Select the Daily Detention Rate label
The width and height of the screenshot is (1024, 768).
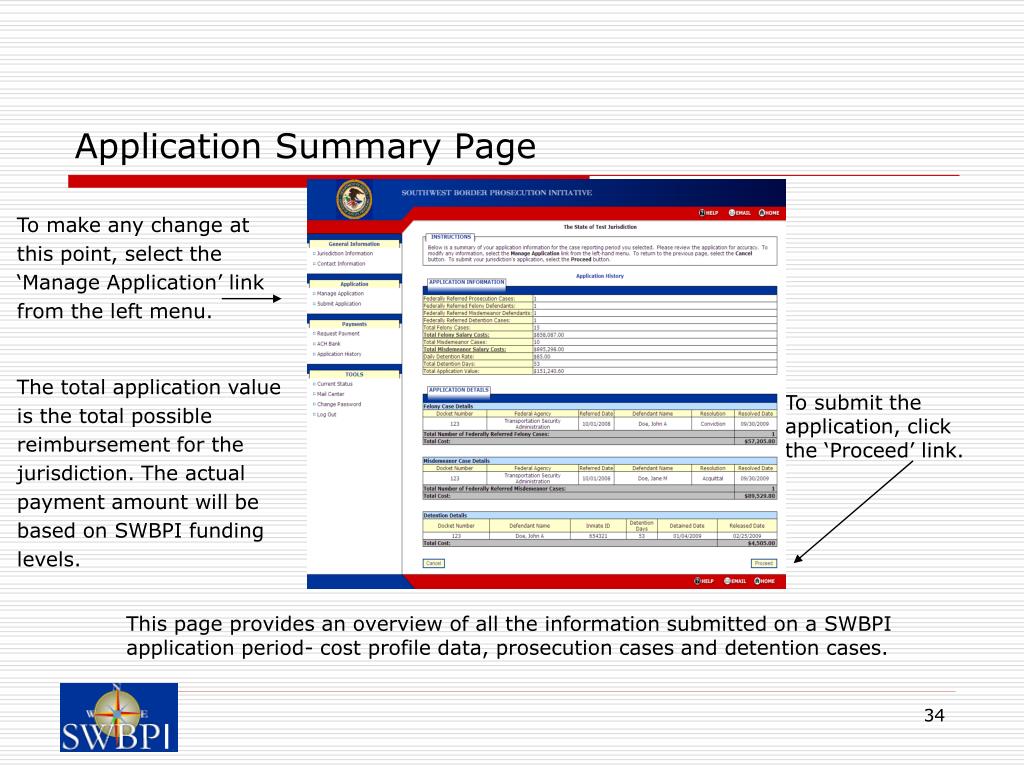point(449,357)
